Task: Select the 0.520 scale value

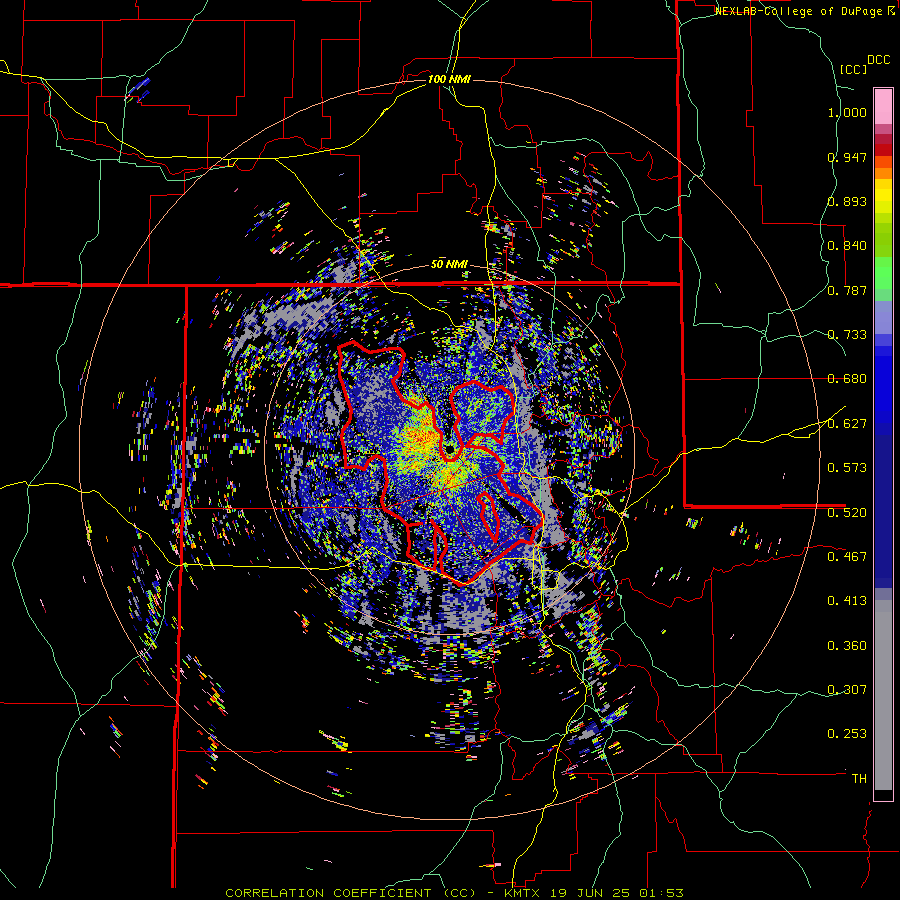Action: pos(847,512)
